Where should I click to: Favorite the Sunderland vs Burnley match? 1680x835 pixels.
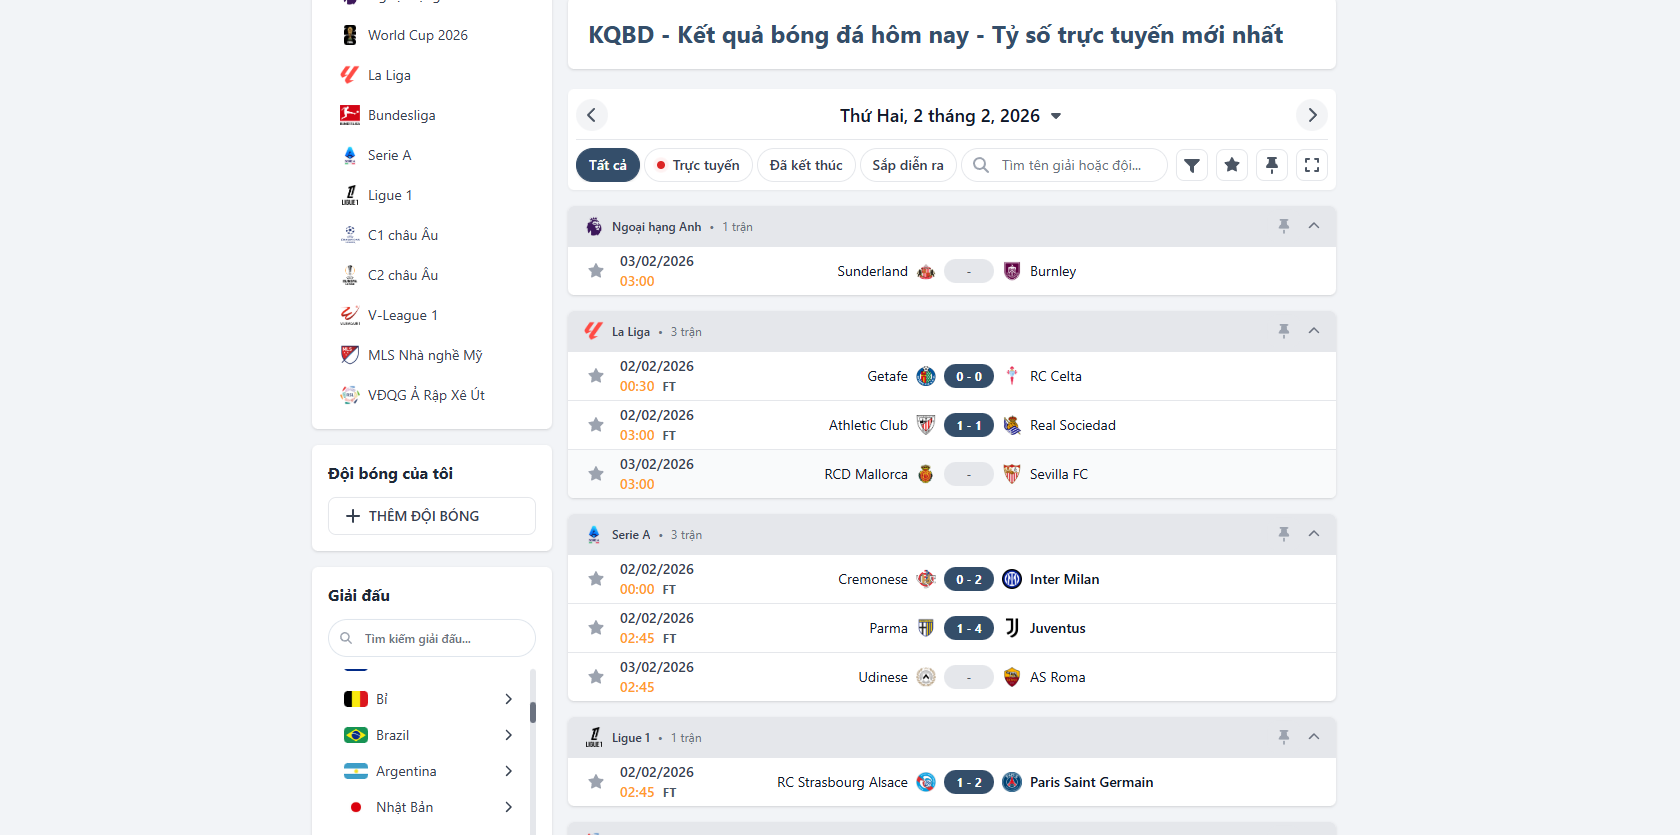coord(596,271)
